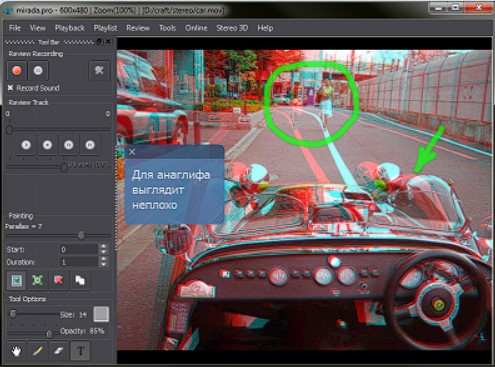Decrease the Duration value with down arrow

104,265
